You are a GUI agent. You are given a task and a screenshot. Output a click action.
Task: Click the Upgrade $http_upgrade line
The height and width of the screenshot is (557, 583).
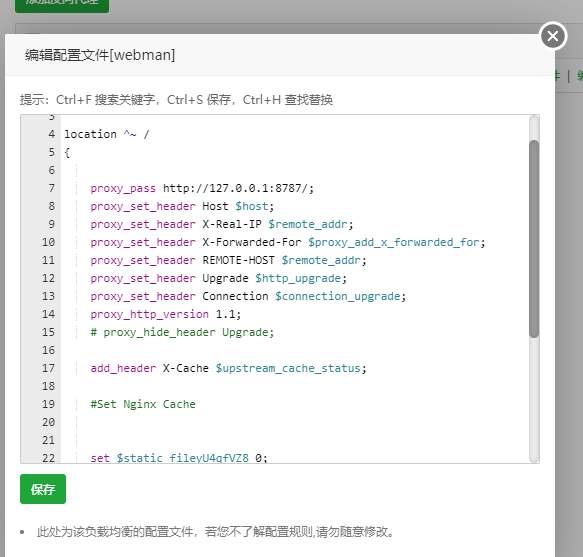point(219,278)
